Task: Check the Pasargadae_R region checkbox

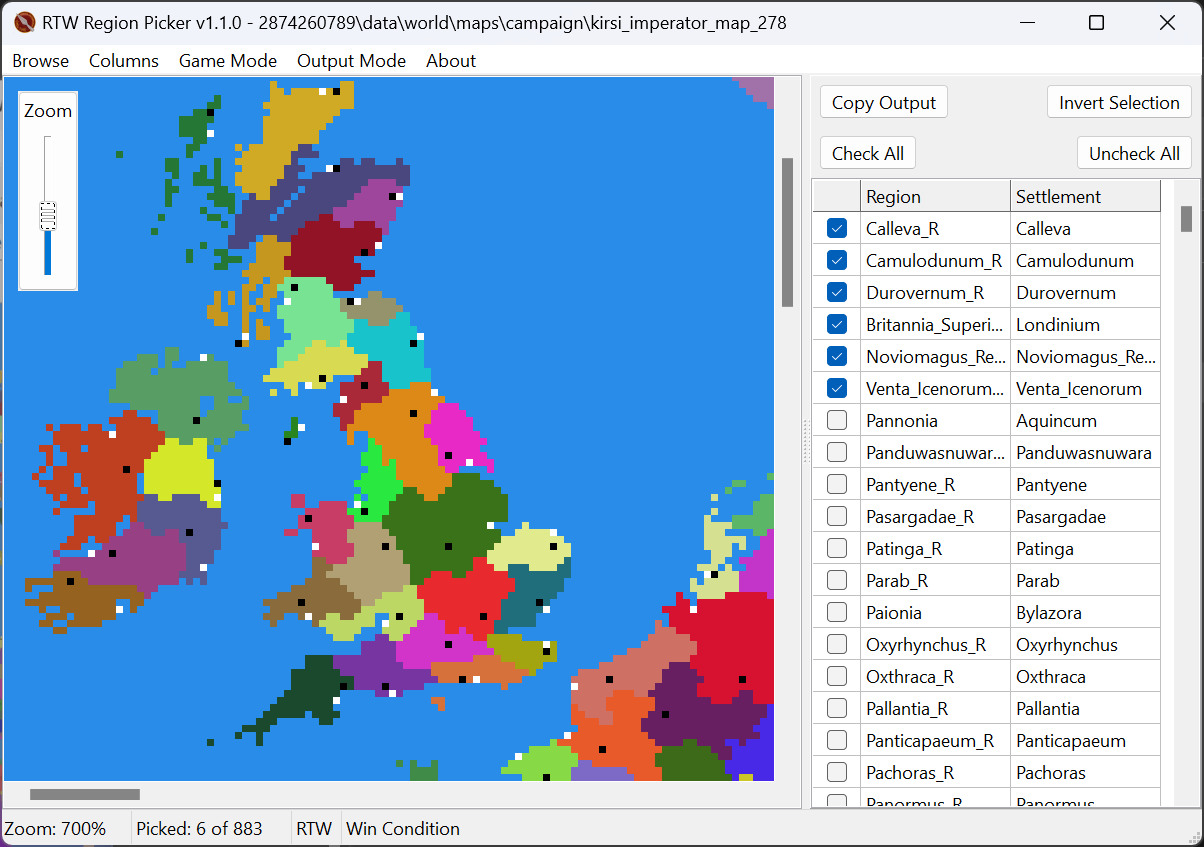Action: pyautogui.click(x=837, y=517)
